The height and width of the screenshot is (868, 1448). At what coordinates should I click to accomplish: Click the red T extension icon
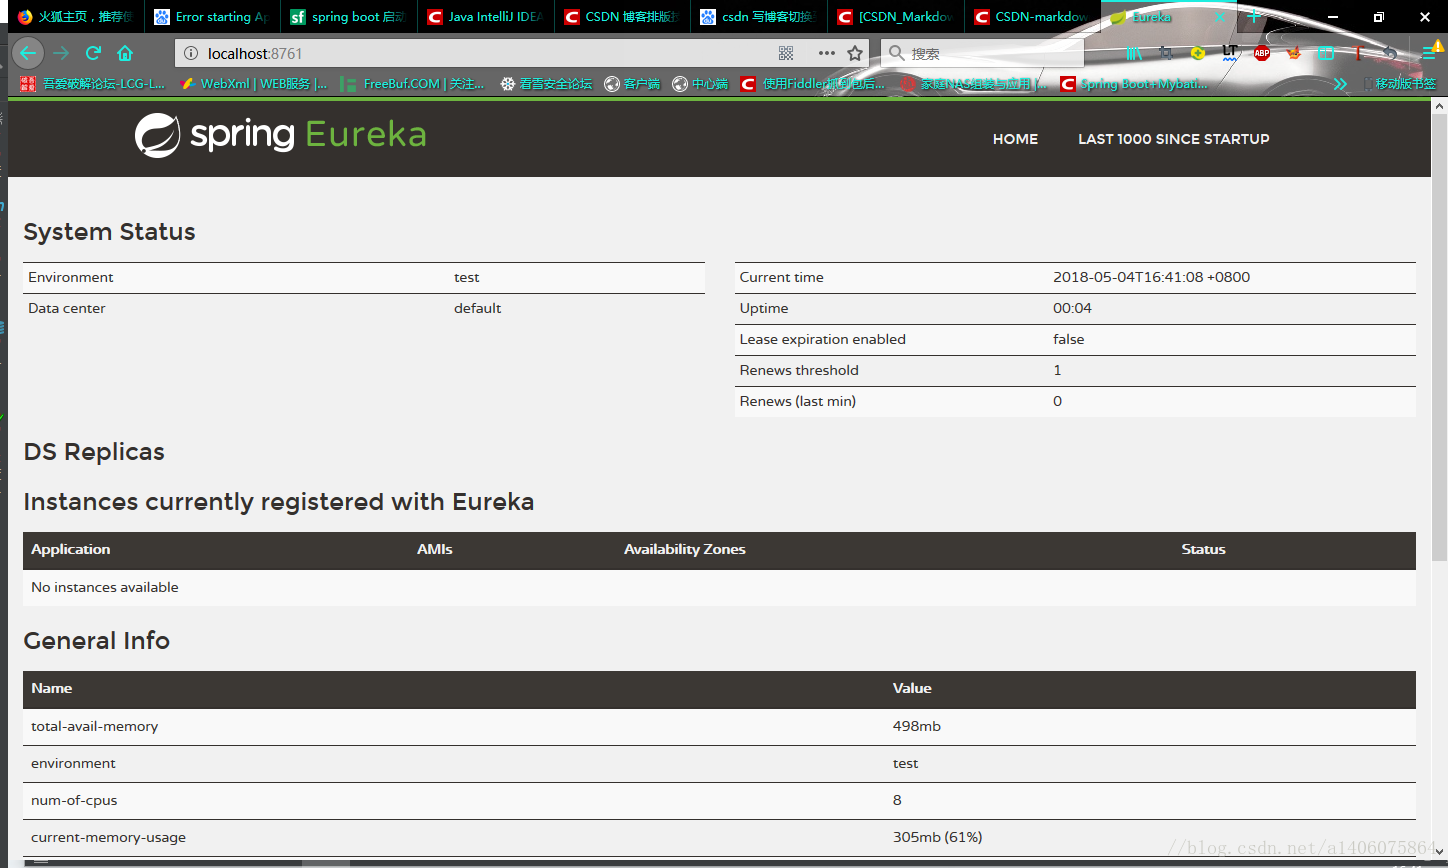pos(1358,53)
